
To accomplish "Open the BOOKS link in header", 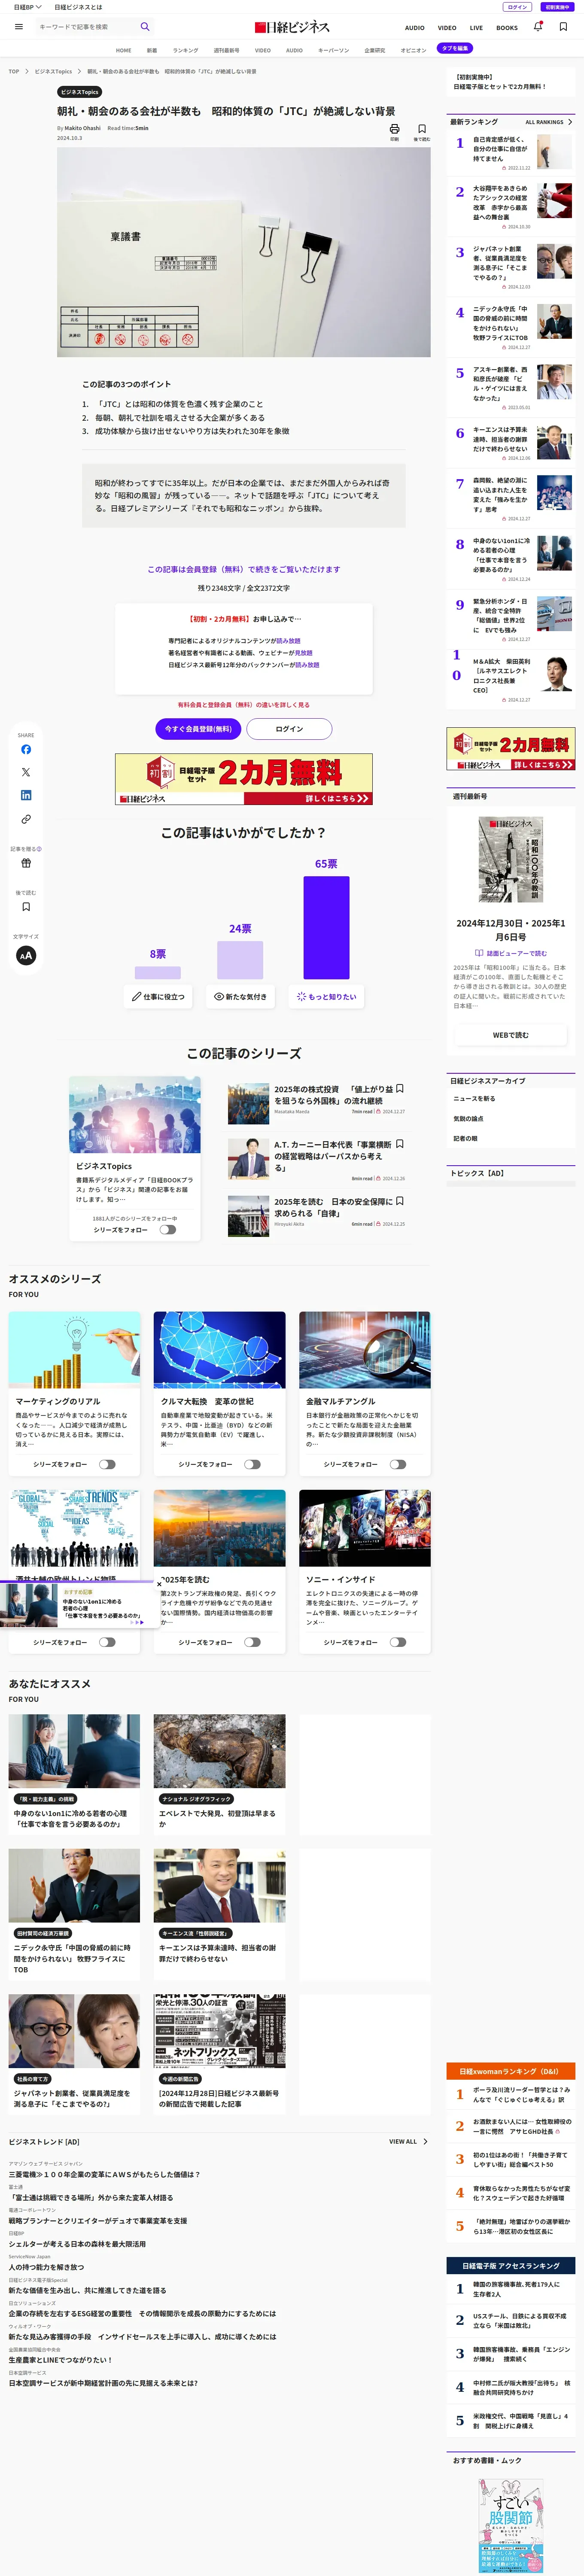I will pyautogui.click(x=507, y=28).
